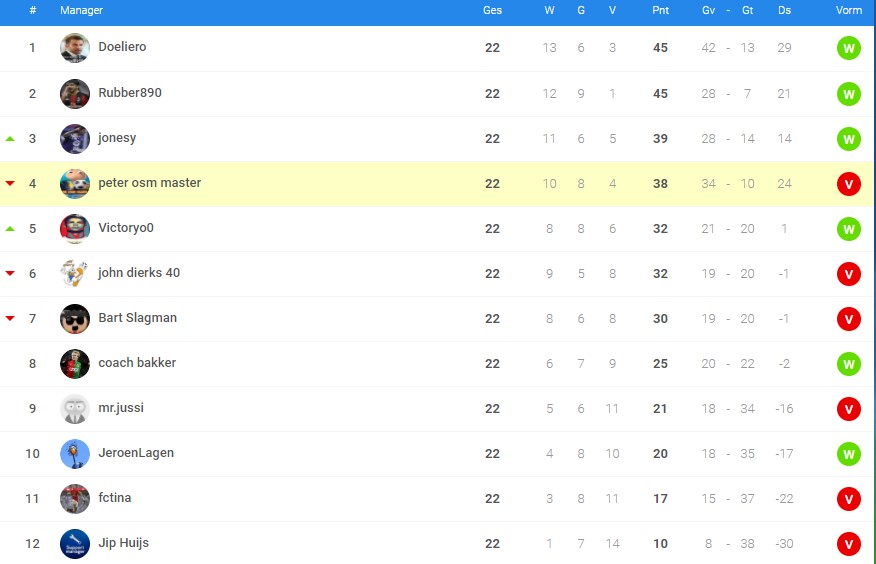Click the red V form badge for Jip Huijs
876x564 pixels.
[849, 544]
